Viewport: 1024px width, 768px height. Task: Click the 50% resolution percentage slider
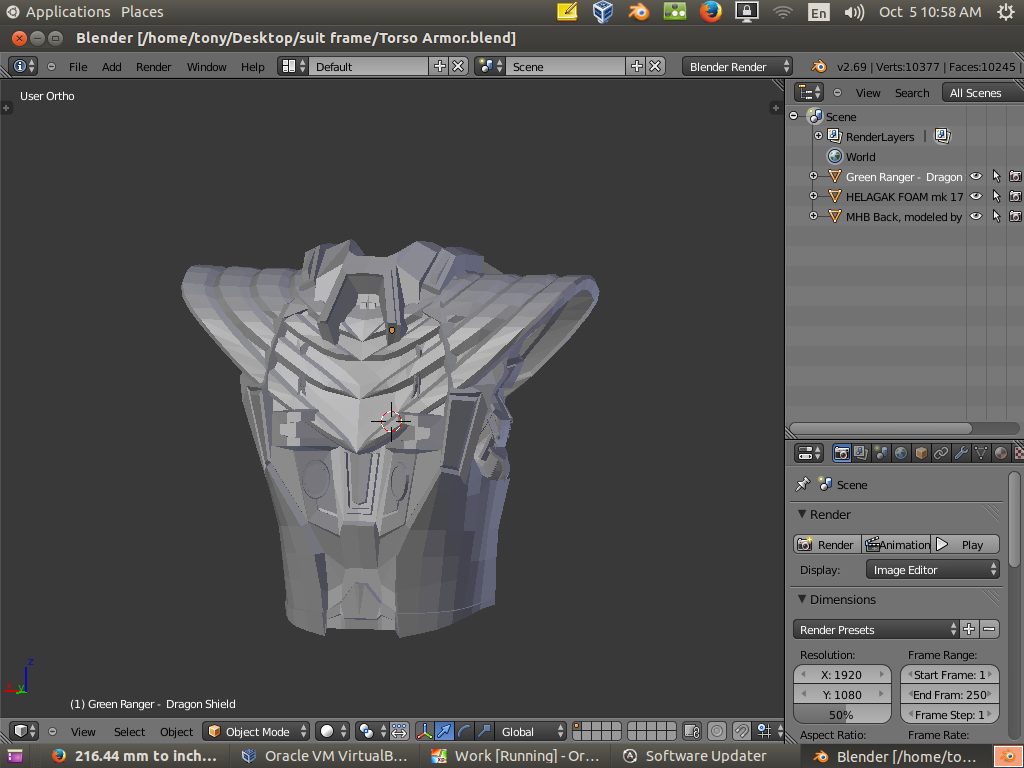tap(842, 714)
